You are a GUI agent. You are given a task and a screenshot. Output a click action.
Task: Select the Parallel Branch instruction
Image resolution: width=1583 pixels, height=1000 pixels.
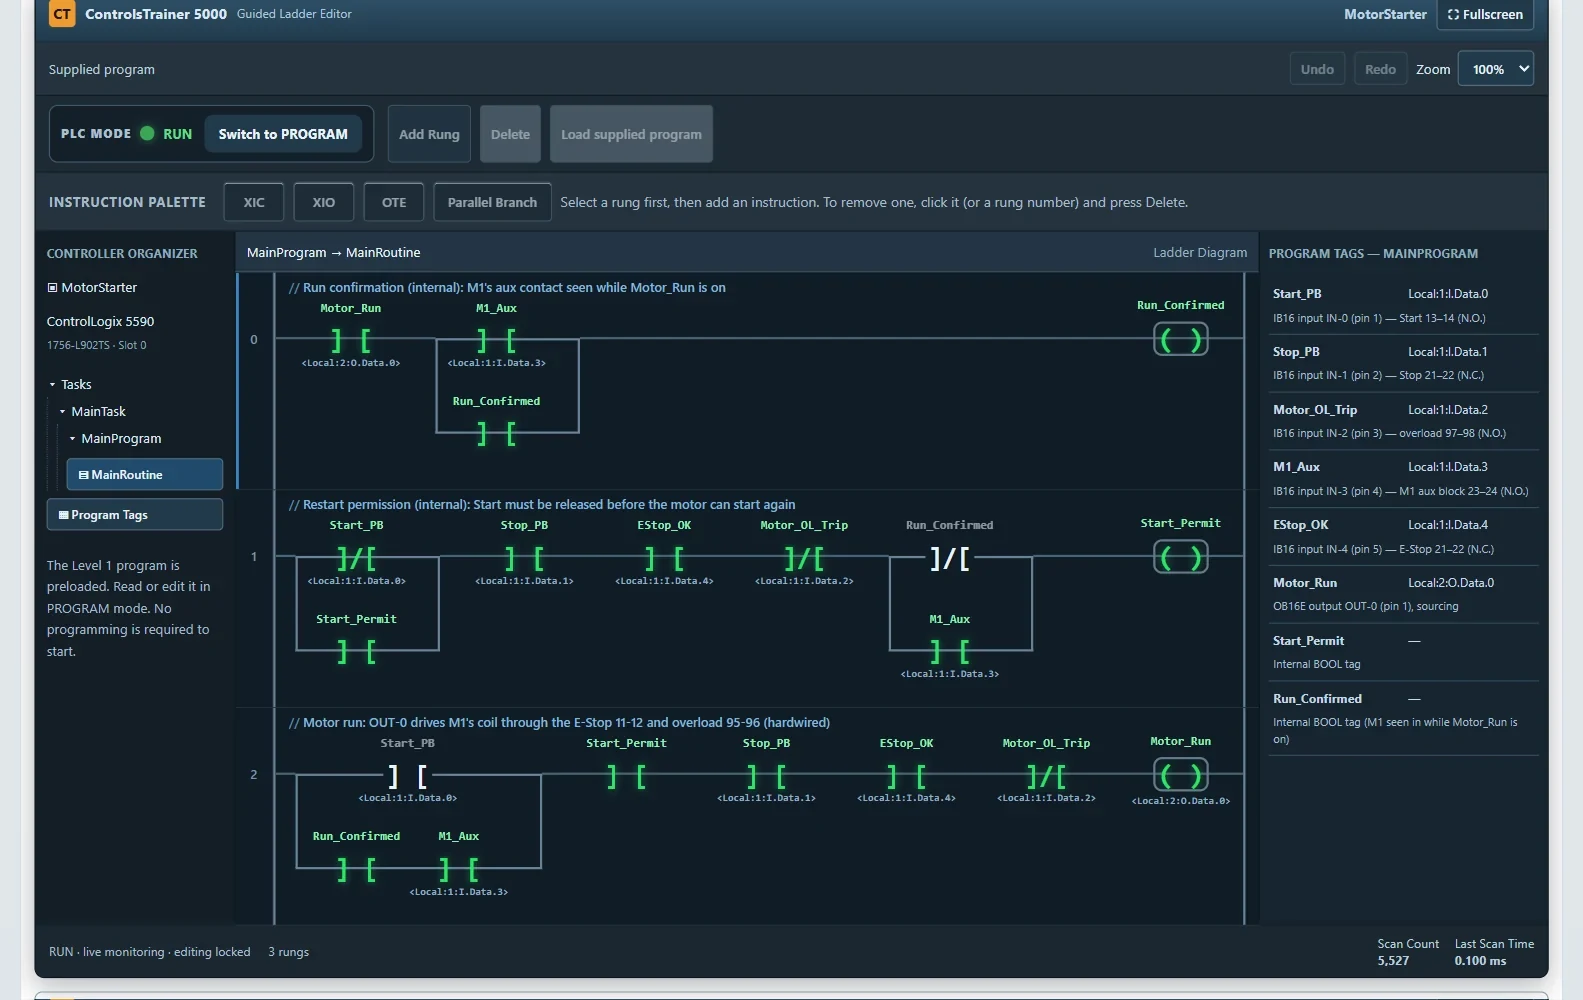point(492,202)
